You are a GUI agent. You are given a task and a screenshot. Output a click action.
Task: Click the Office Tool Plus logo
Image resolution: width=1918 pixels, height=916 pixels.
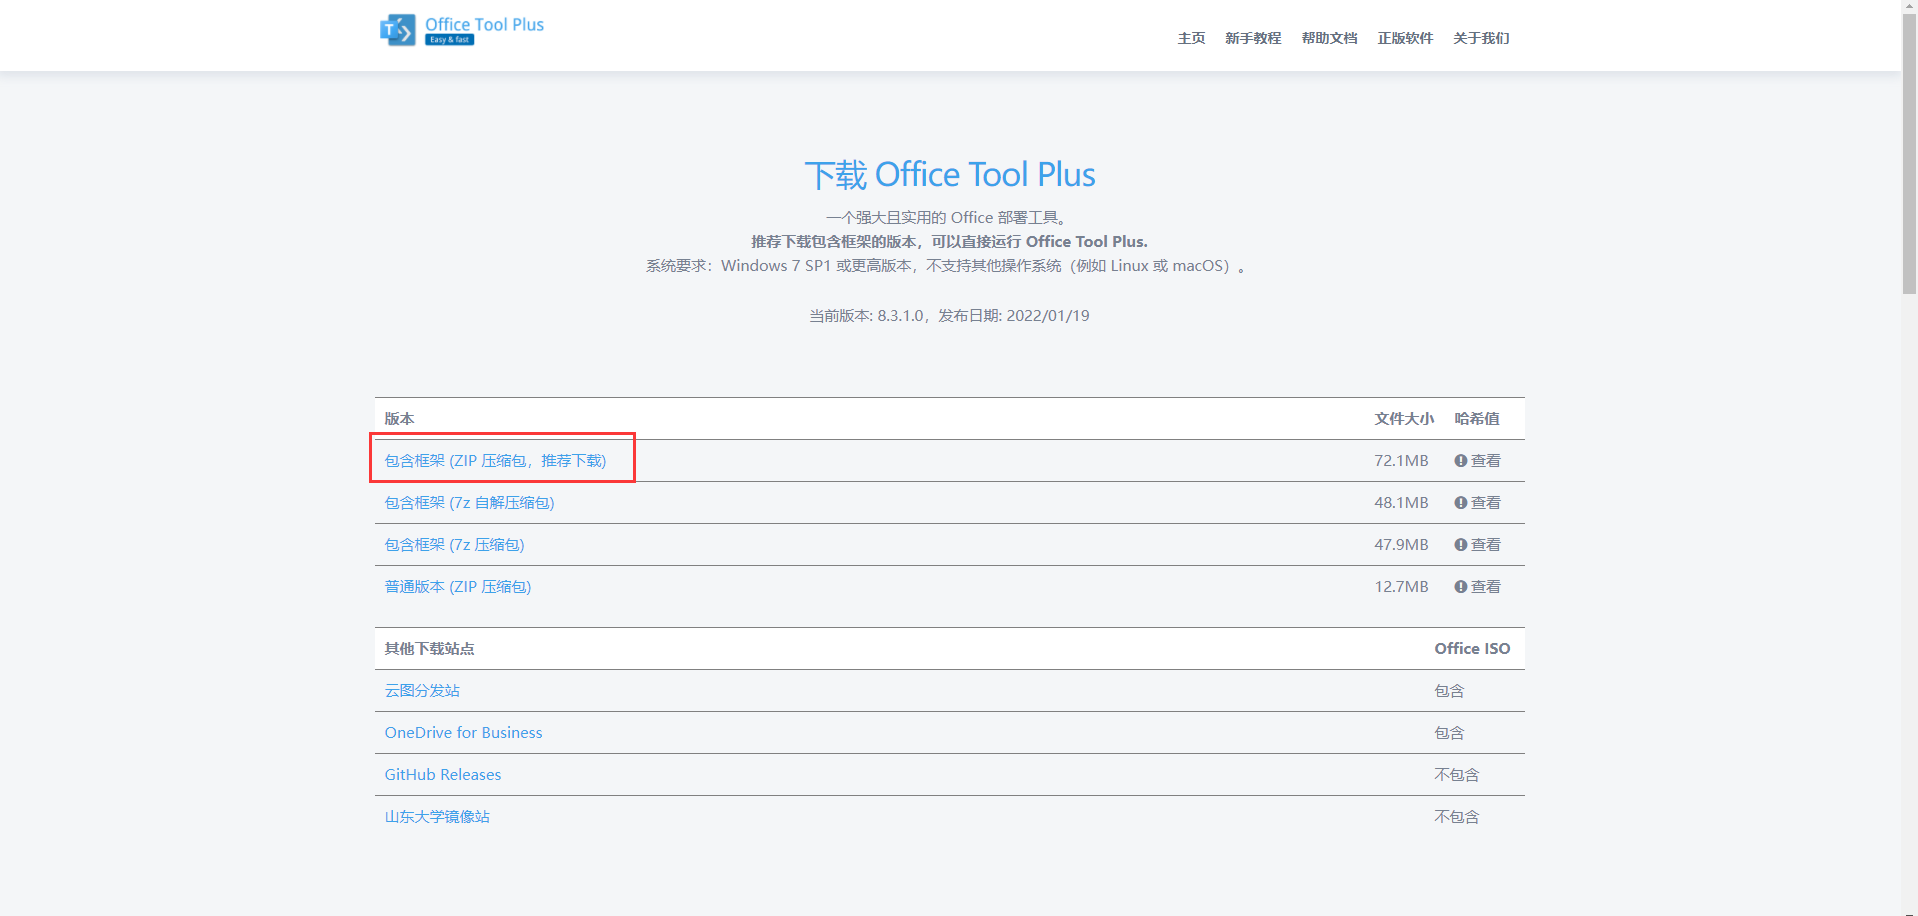tap(462, 30)
